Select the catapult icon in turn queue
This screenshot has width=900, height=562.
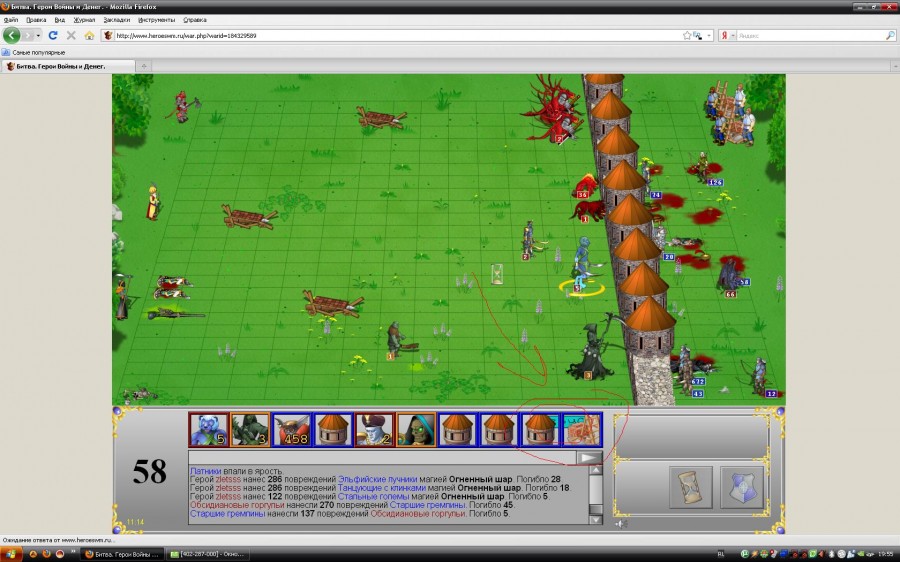coord(581,430)
